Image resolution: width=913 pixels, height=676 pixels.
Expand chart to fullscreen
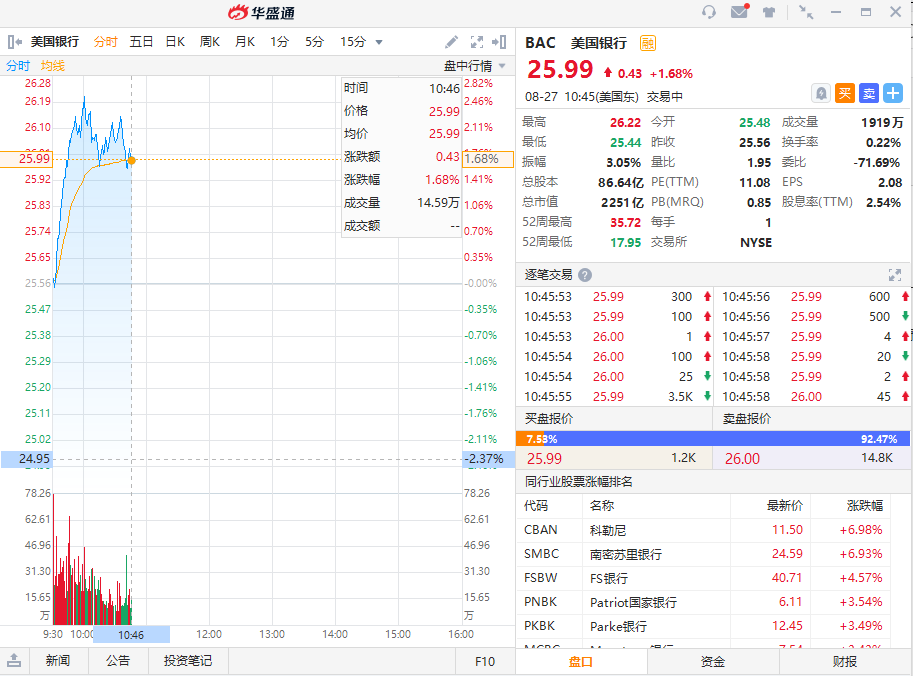(477, 42)
